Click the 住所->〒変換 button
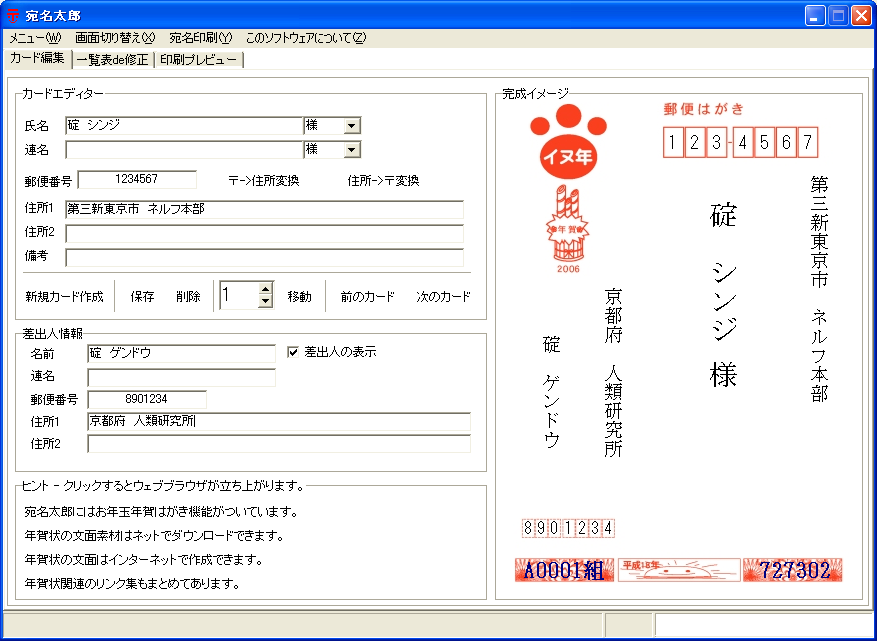Screen dimensions: 877x641 383,181
